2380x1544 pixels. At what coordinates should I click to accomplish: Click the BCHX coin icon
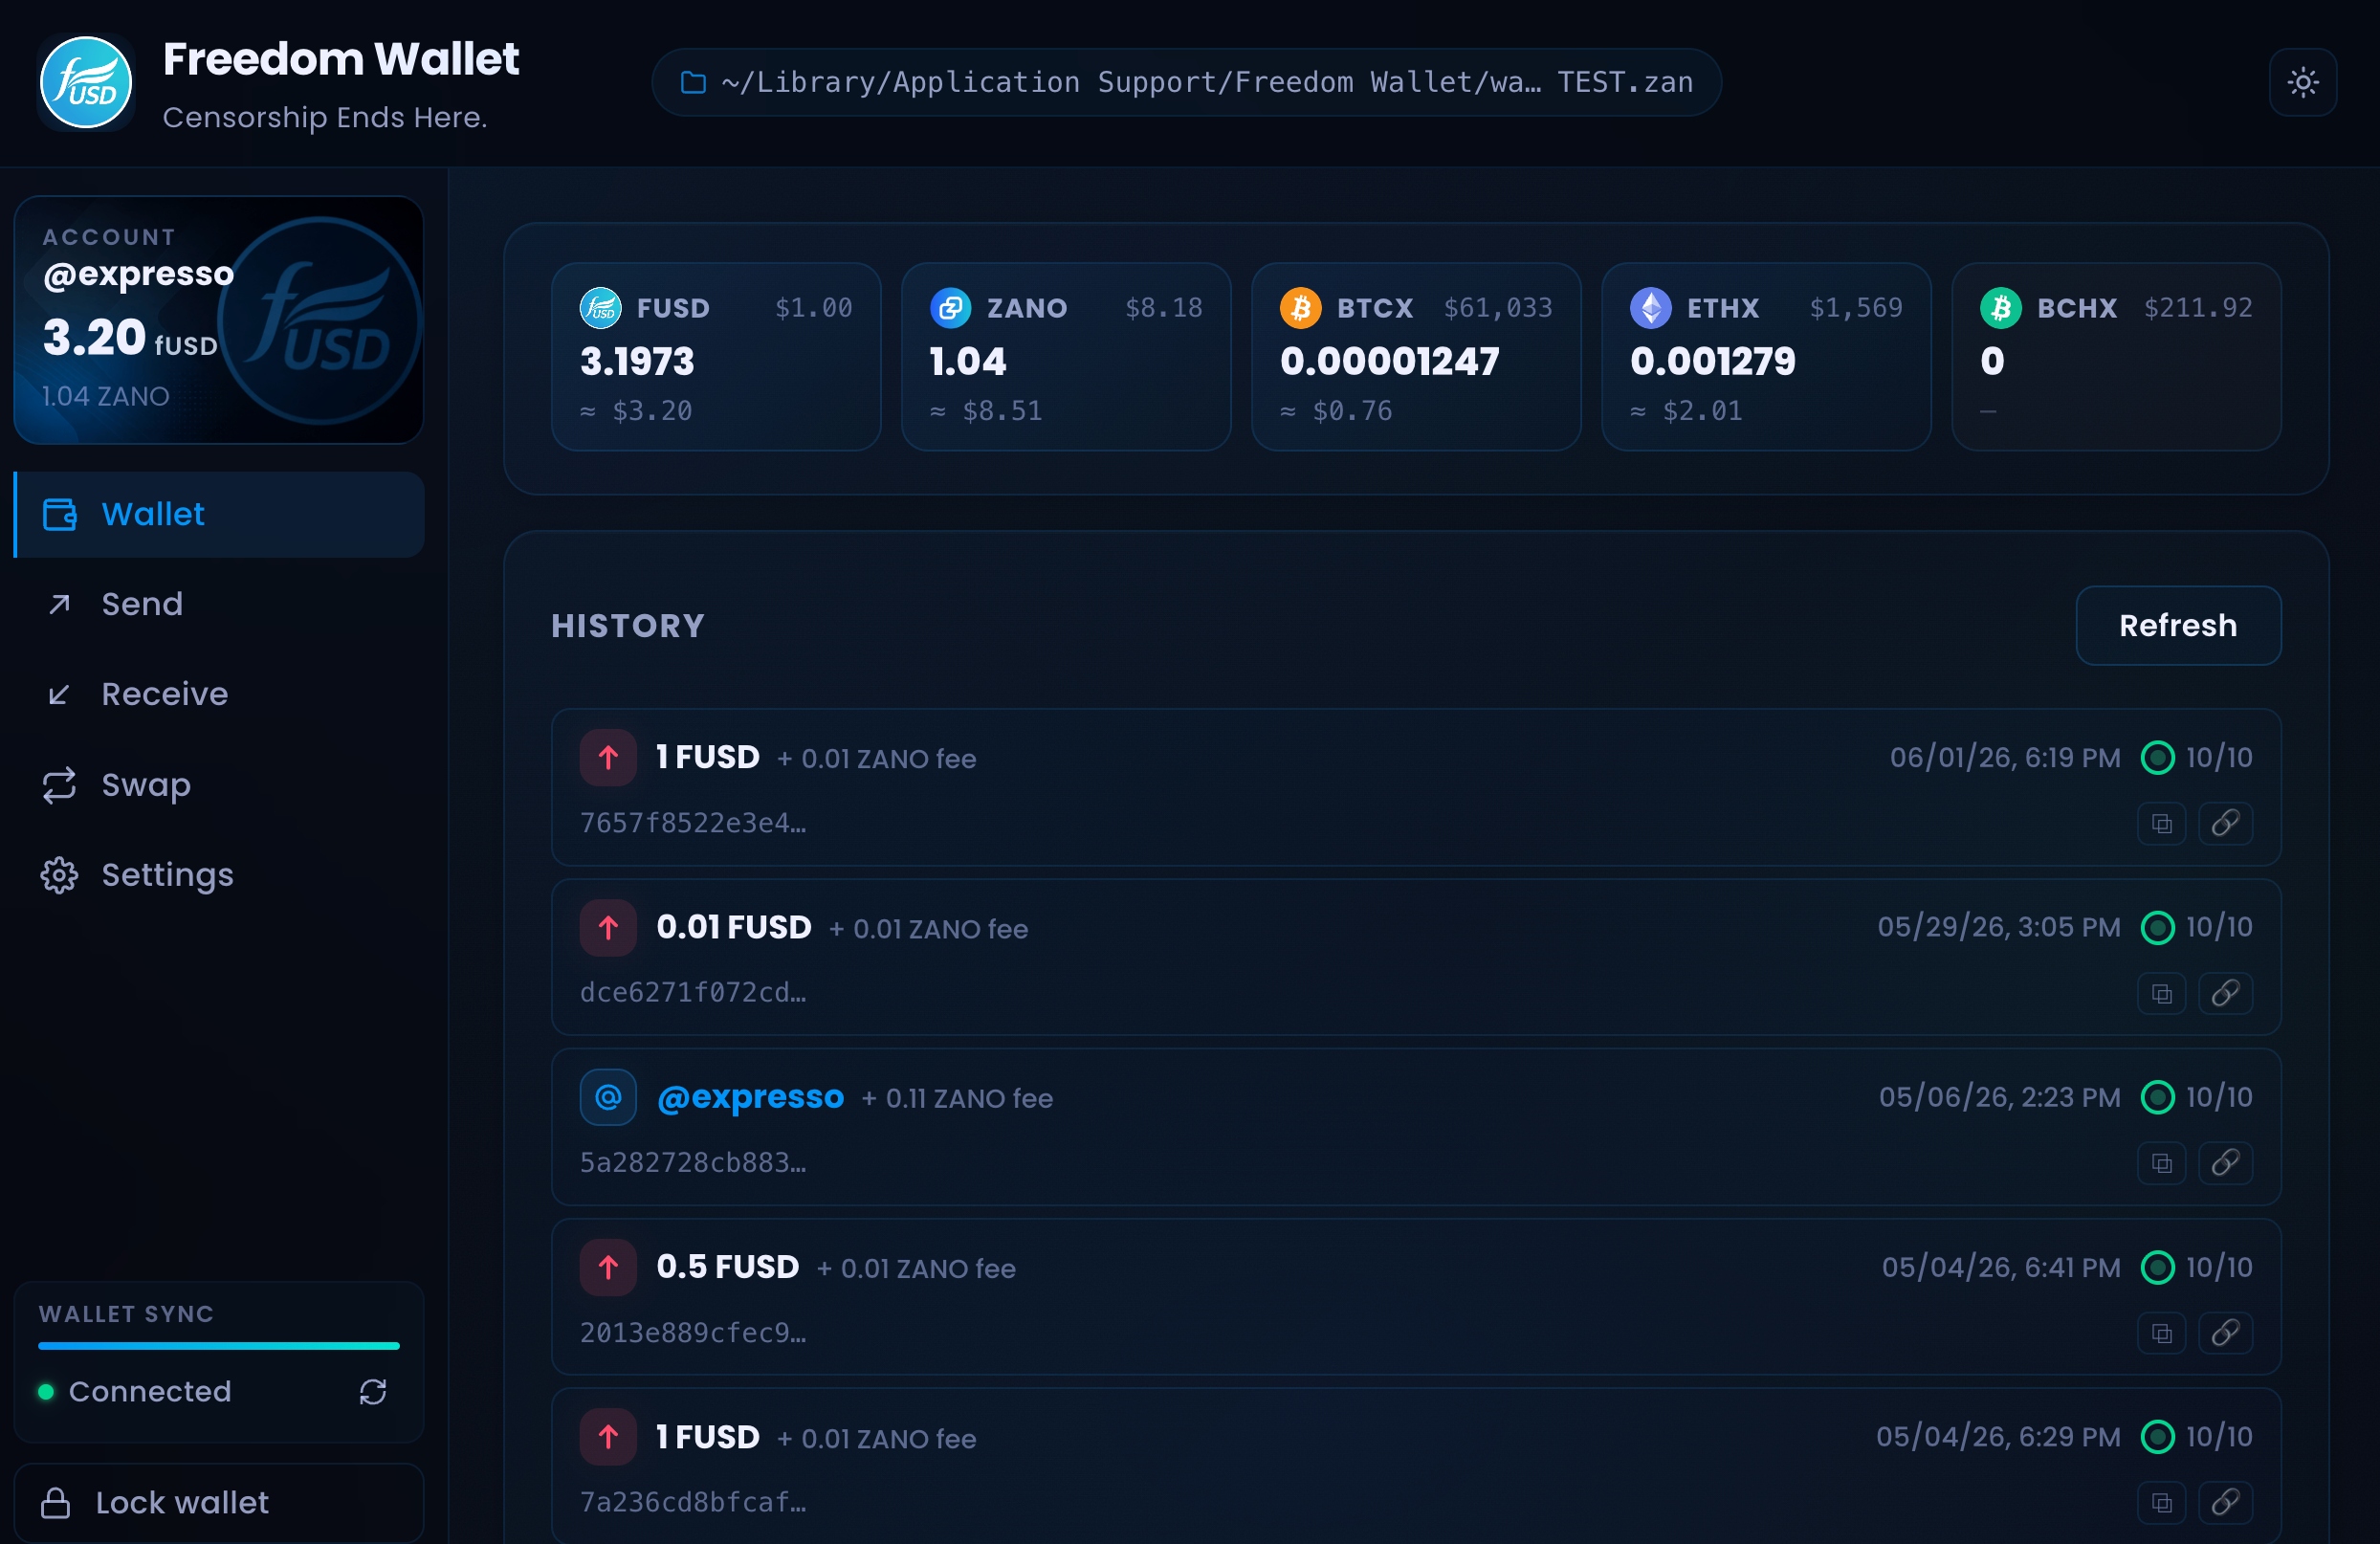[x=2000, y=308]
